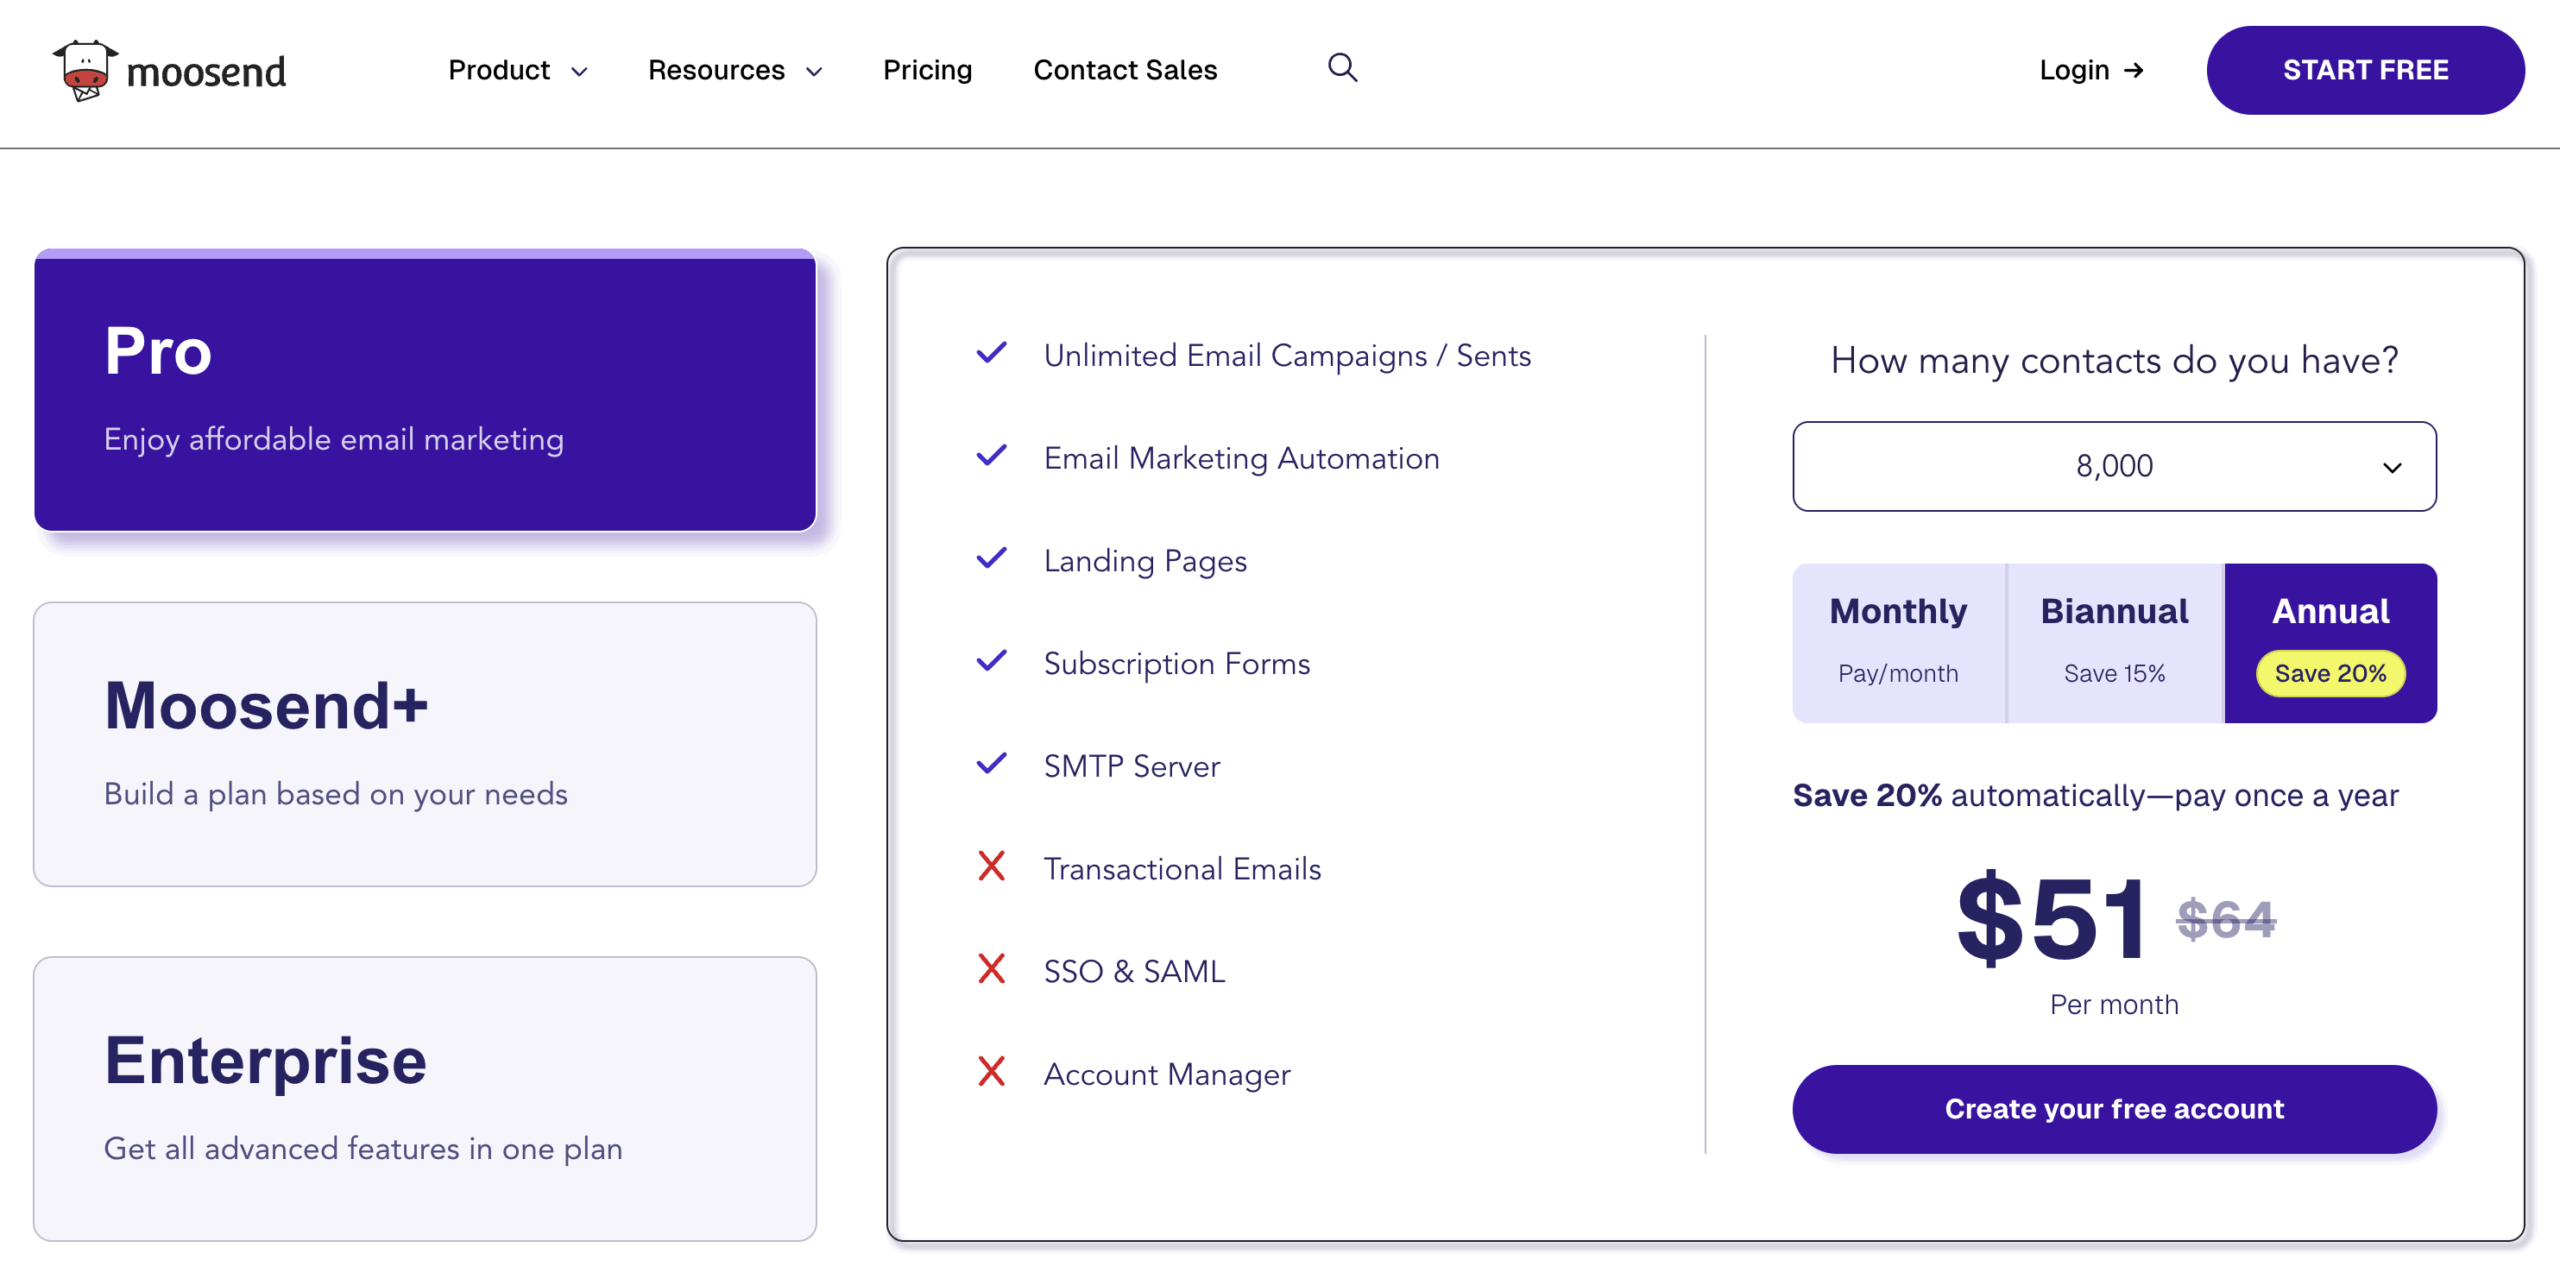This screenshot has width=2560, height=1279.
Task: Select the Enterprise plan card
Action: coord(425,1097)
